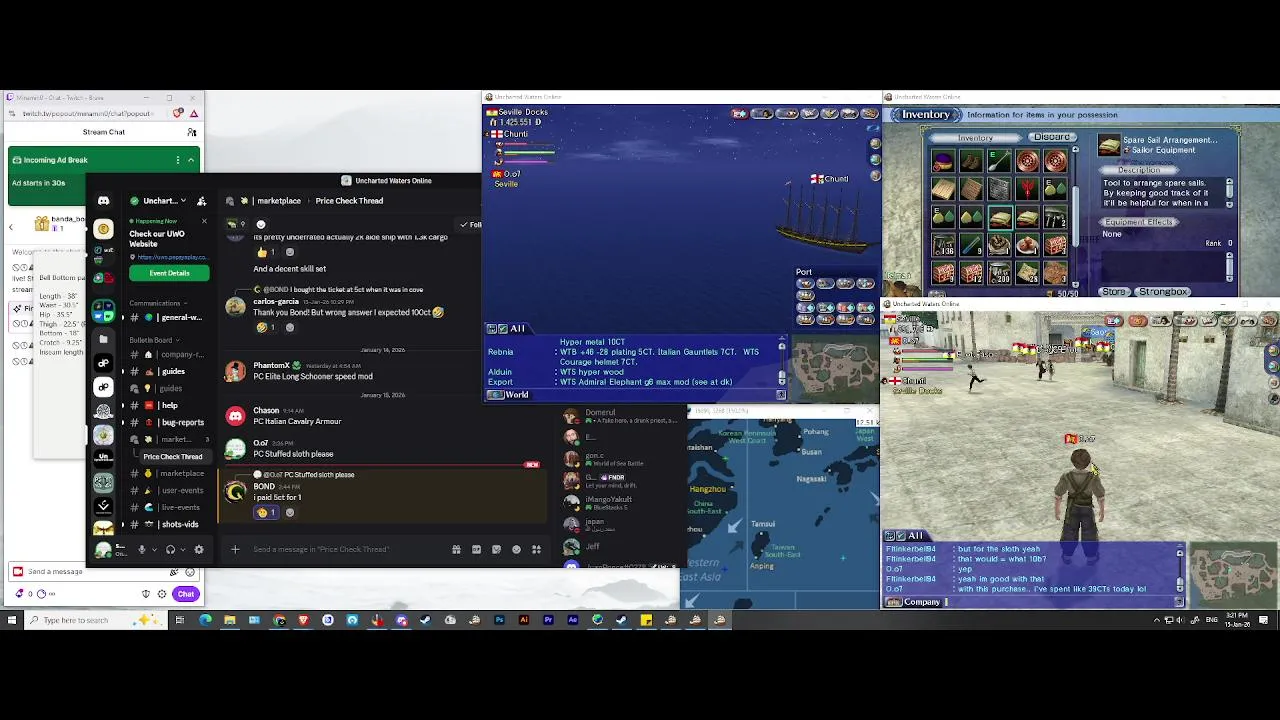Open Photoshop from the taskbar

(499, 620)
